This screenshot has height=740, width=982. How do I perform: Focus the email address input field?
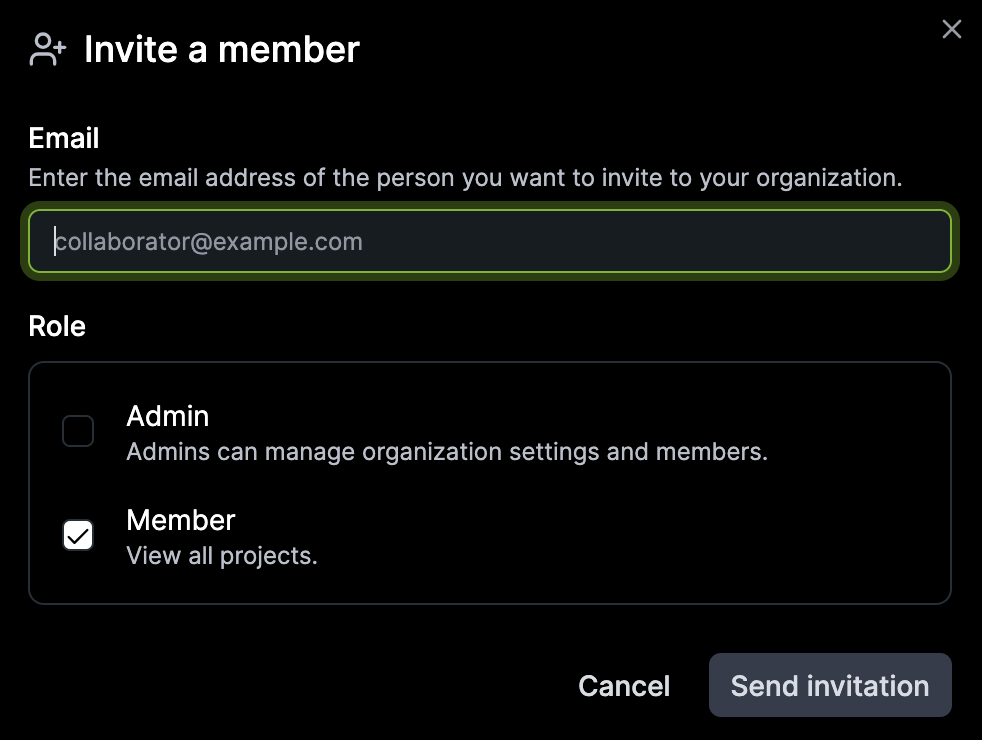coord(490,241)
